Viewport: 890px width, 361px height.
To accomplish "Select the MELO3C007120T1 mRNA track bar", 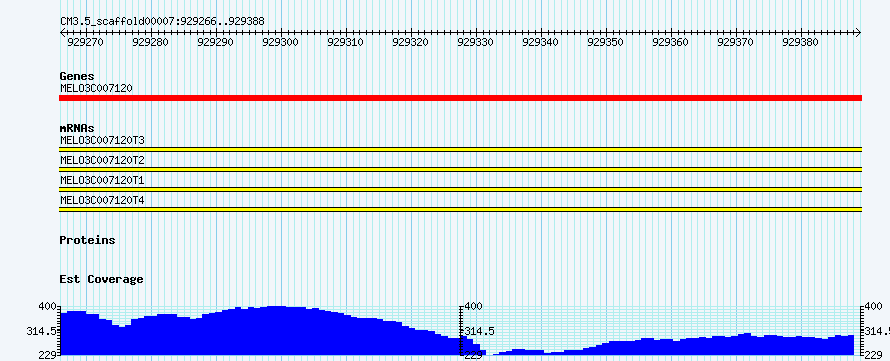I will click(x=460, y=189).
